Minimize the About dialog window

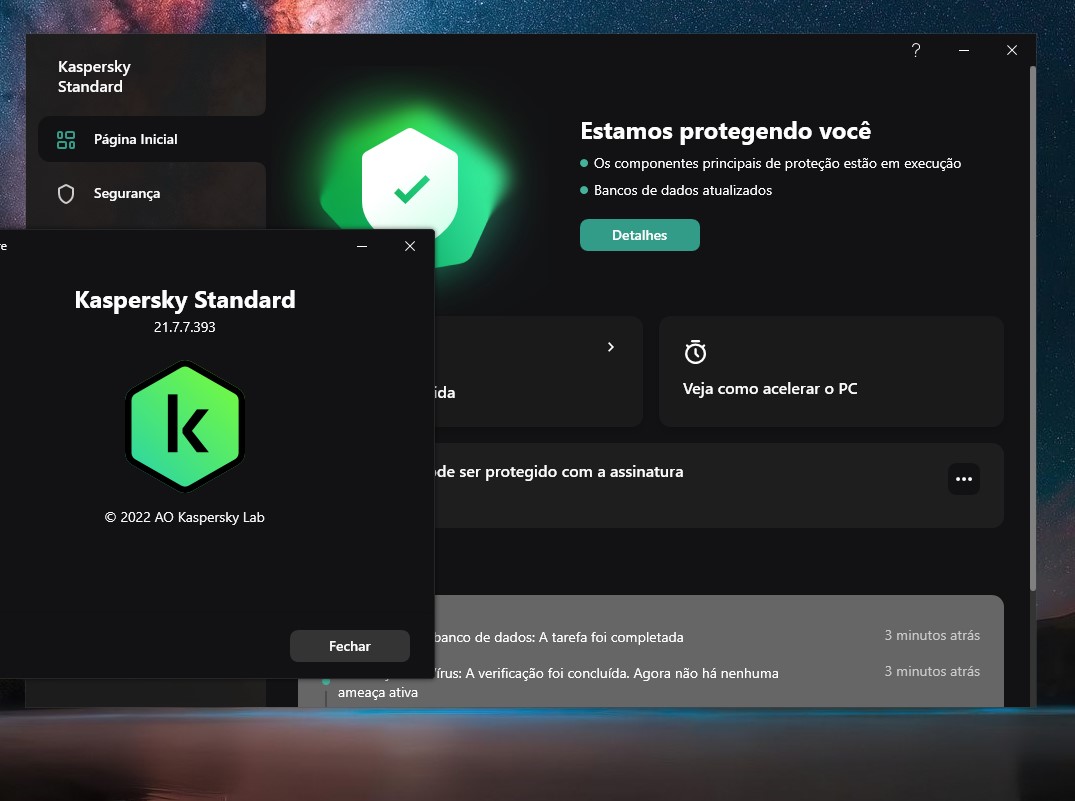coord(362,246)
